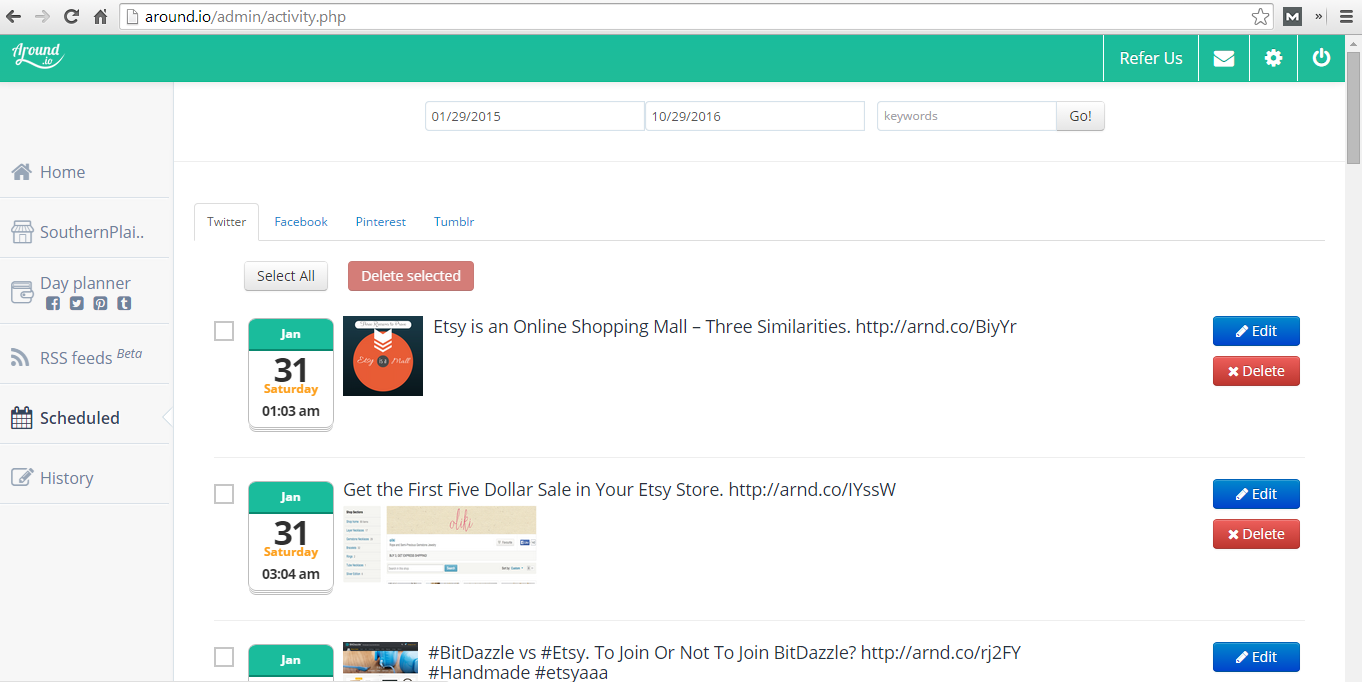The image size is (1366, 682).
Task: Click the Scheduled calendar icon
Action: [x=21, y=418]
